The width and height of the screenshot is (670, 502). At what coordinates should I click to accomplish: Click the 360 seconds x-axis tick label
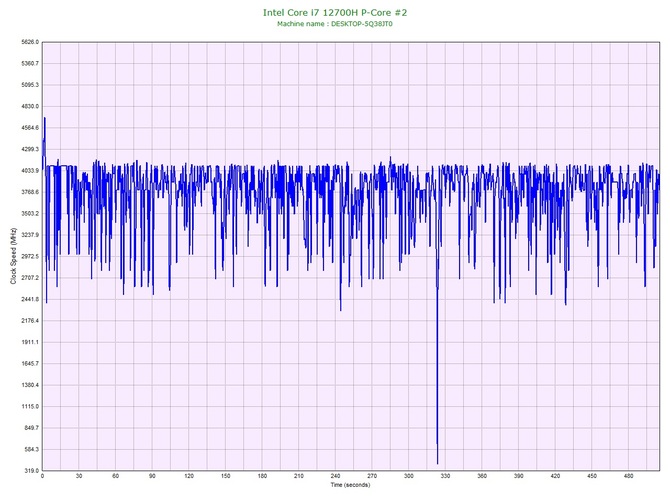coord(482,476)
